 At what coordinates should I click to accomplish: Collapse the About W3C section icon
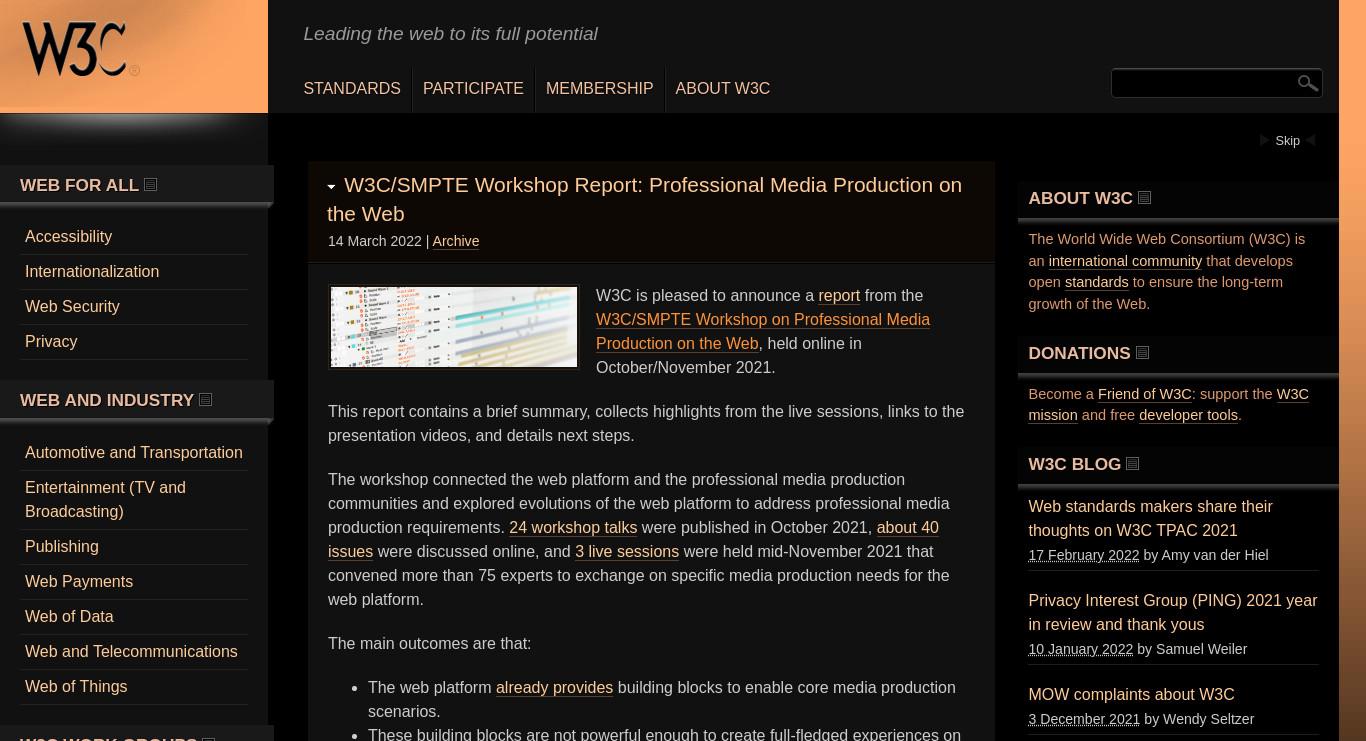[1145, 198]
